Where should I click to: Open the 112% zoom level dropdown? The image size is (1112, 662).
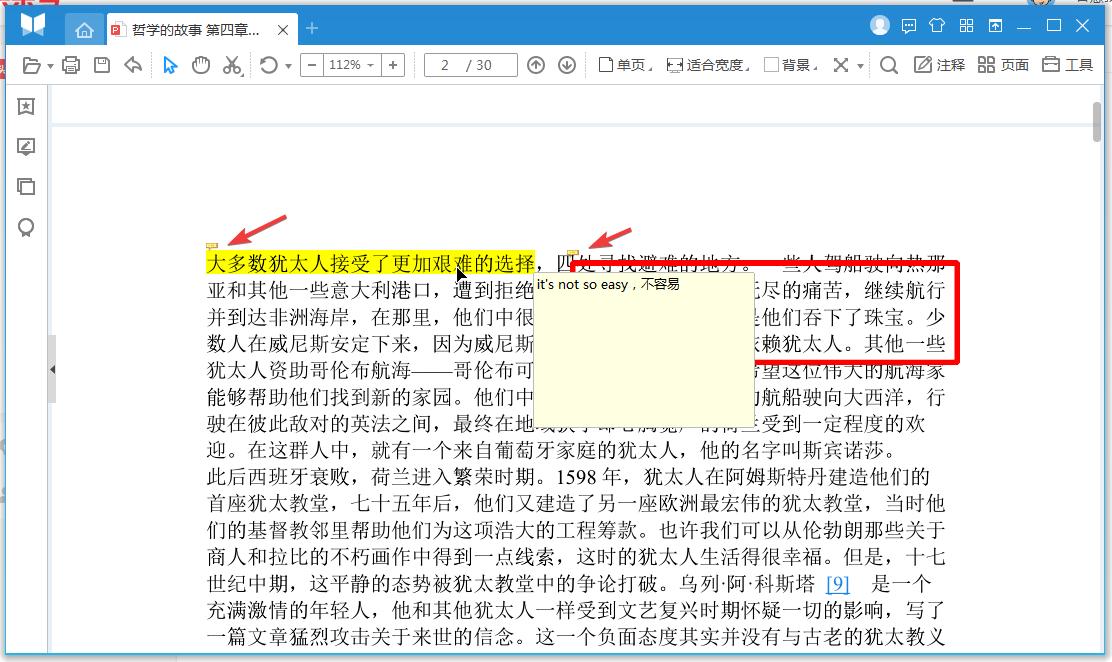point(351,66)
